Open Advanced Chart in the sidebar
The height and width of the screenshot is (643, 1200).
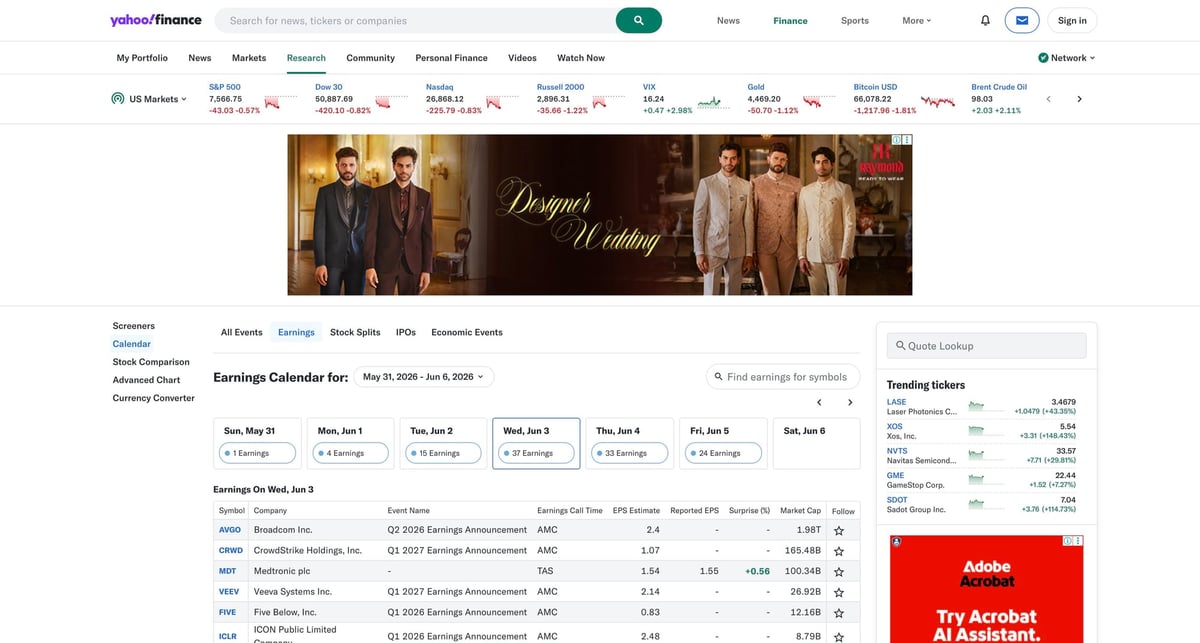(146, 380)
